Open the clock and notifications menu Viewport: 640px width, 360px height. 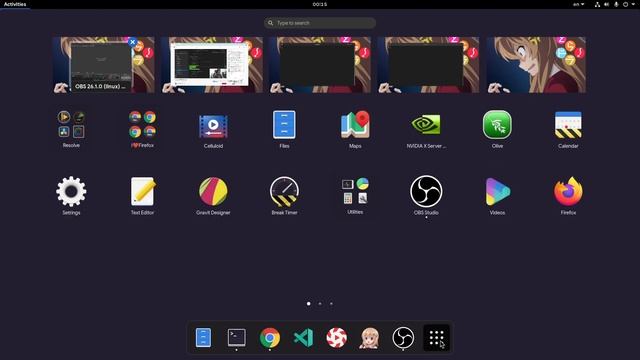(320, 4)
